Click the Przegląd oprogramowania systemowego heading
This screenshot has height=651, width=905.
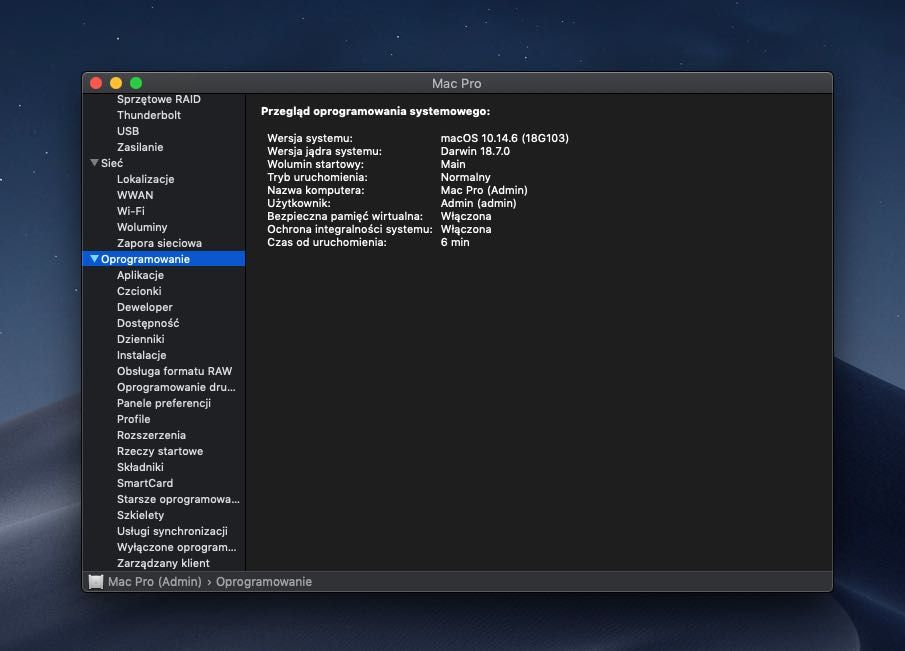point(375,111)
